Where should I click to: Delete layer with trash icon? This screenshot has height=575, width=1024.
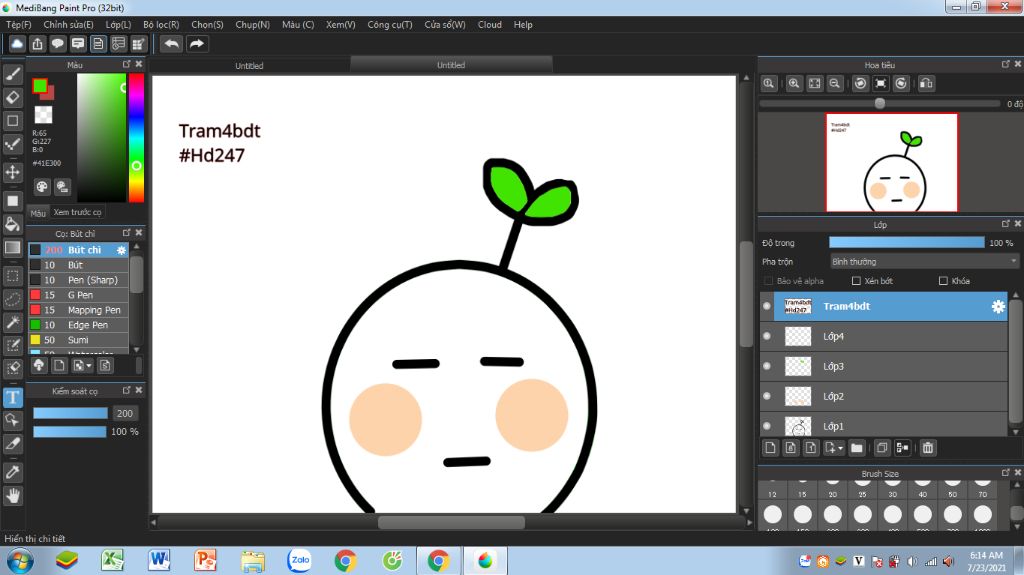click(927, 448)
